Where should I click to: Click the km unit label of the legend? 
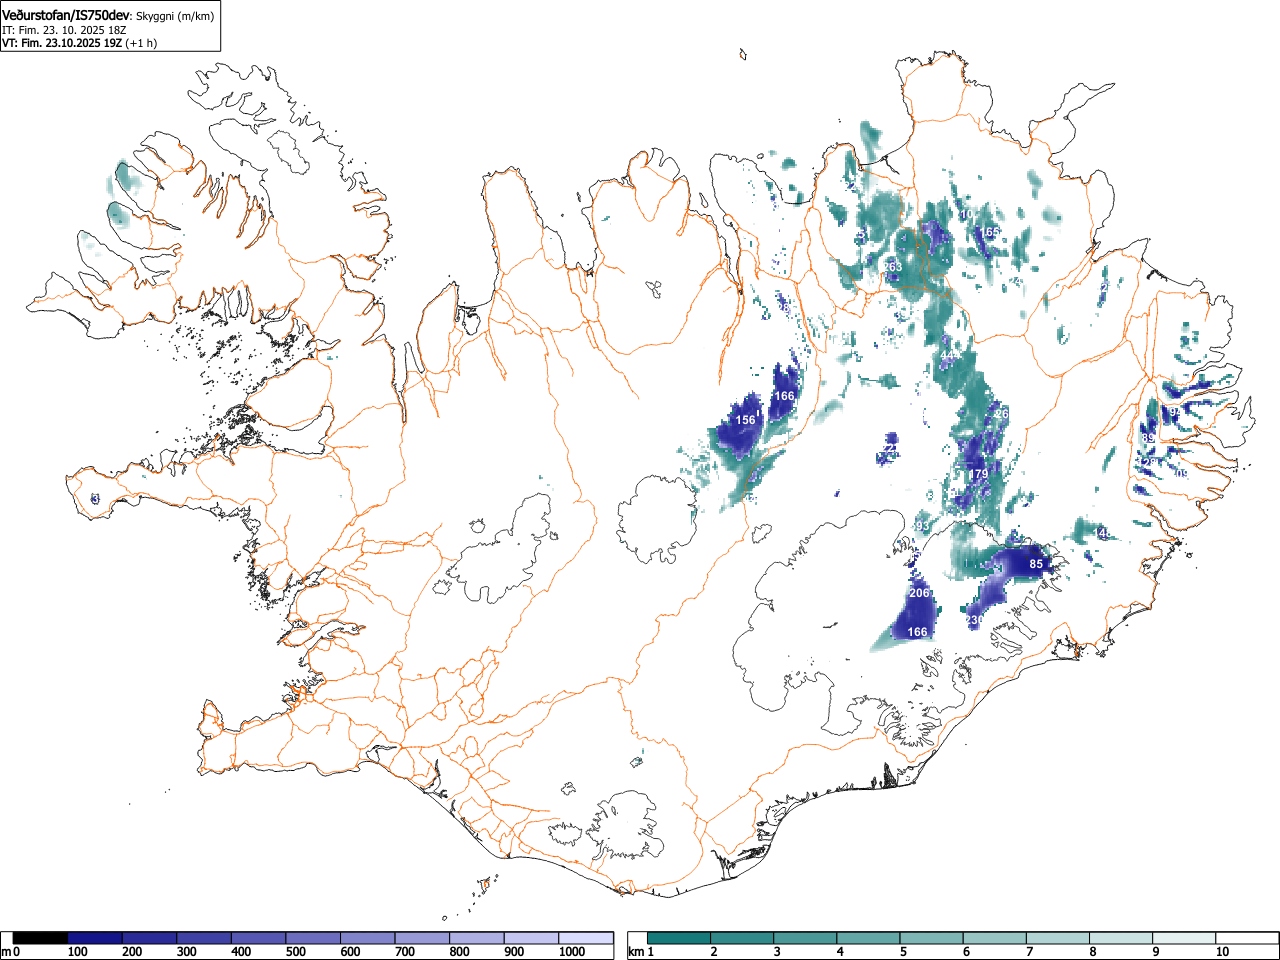click(635, 952)
